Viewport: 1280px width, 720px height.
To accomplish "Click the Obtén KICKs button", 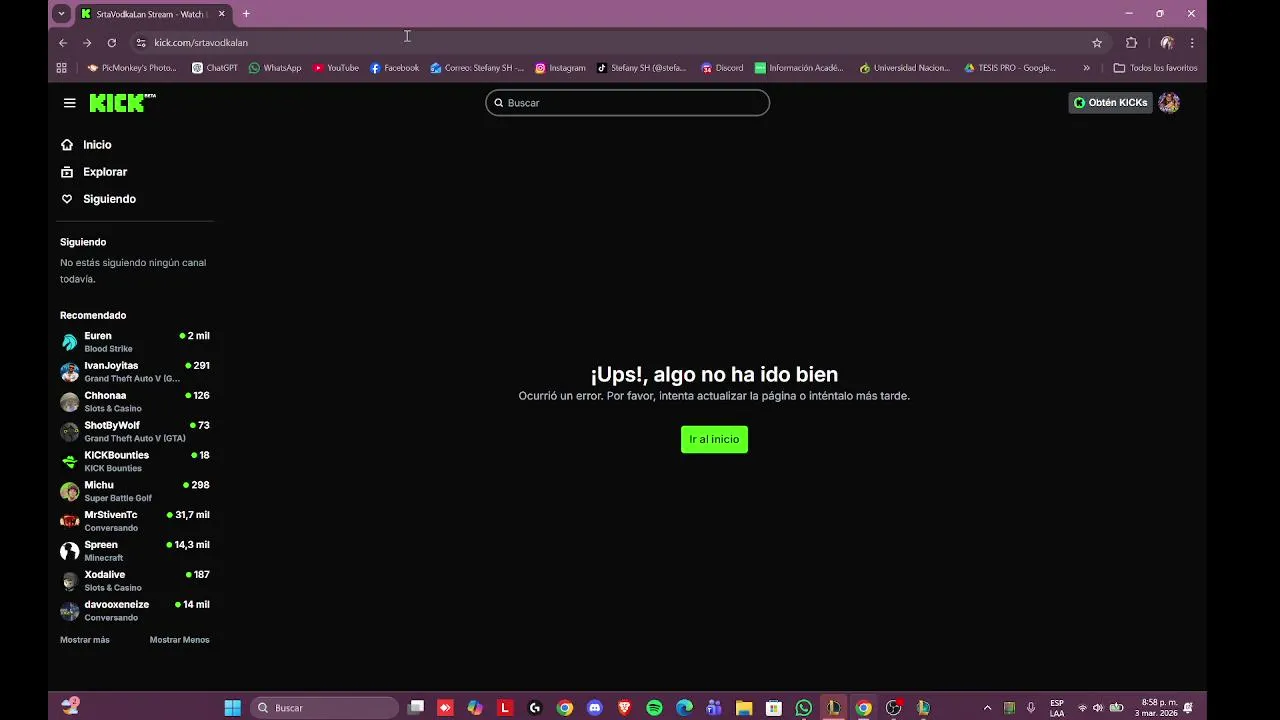I will tap(1110, 103).
